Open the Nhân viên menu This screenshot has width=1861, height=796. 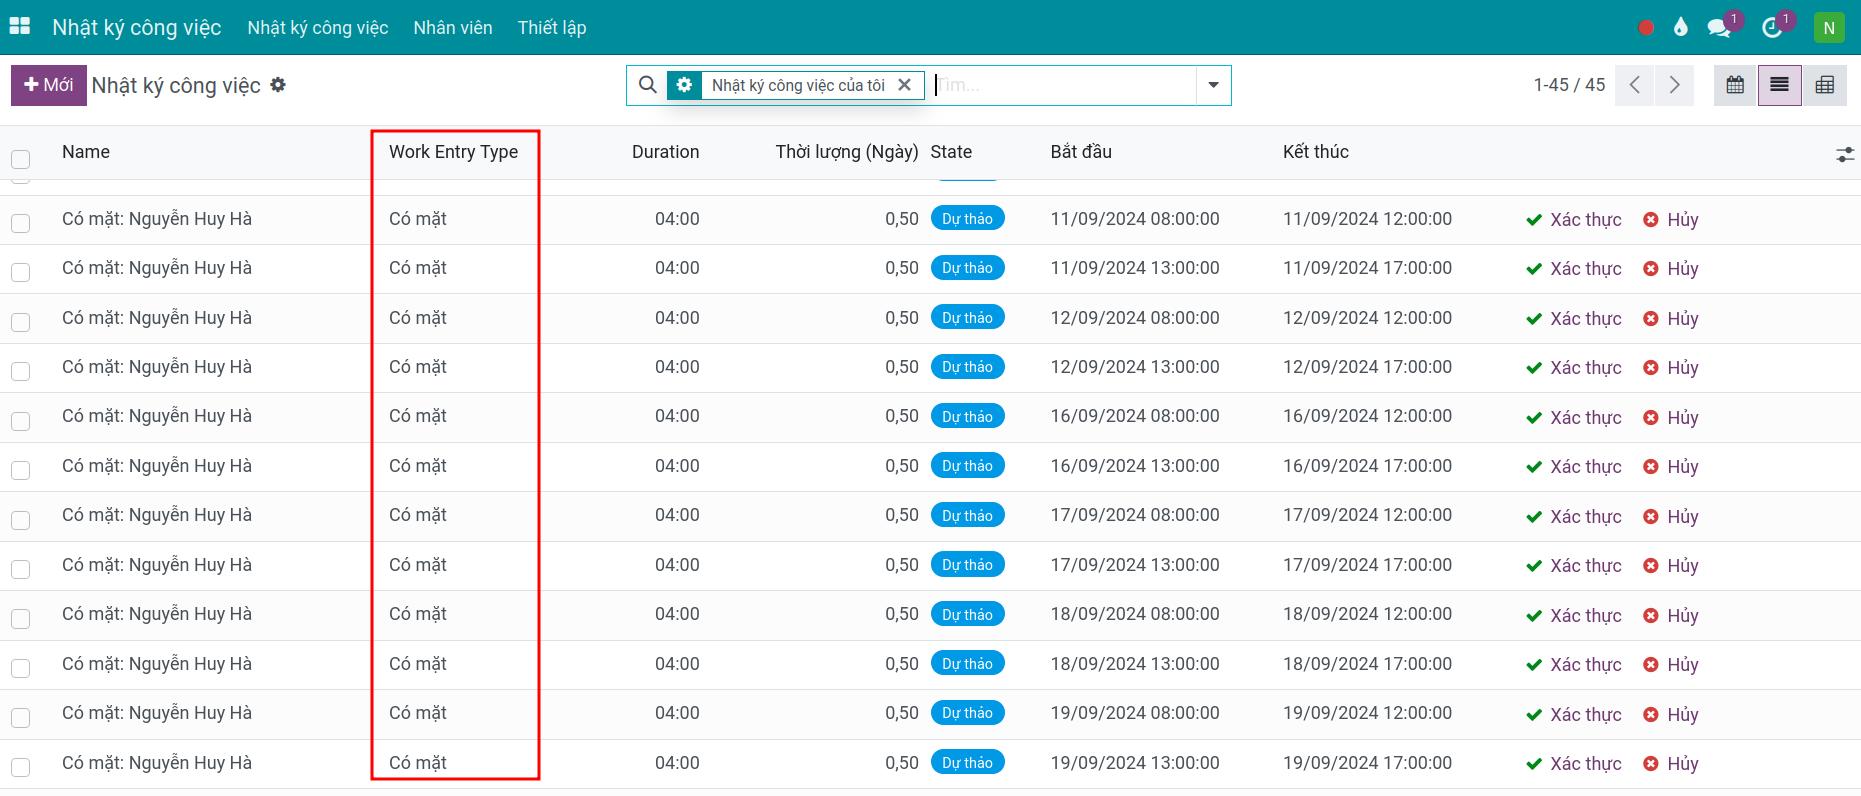(453, 28)
